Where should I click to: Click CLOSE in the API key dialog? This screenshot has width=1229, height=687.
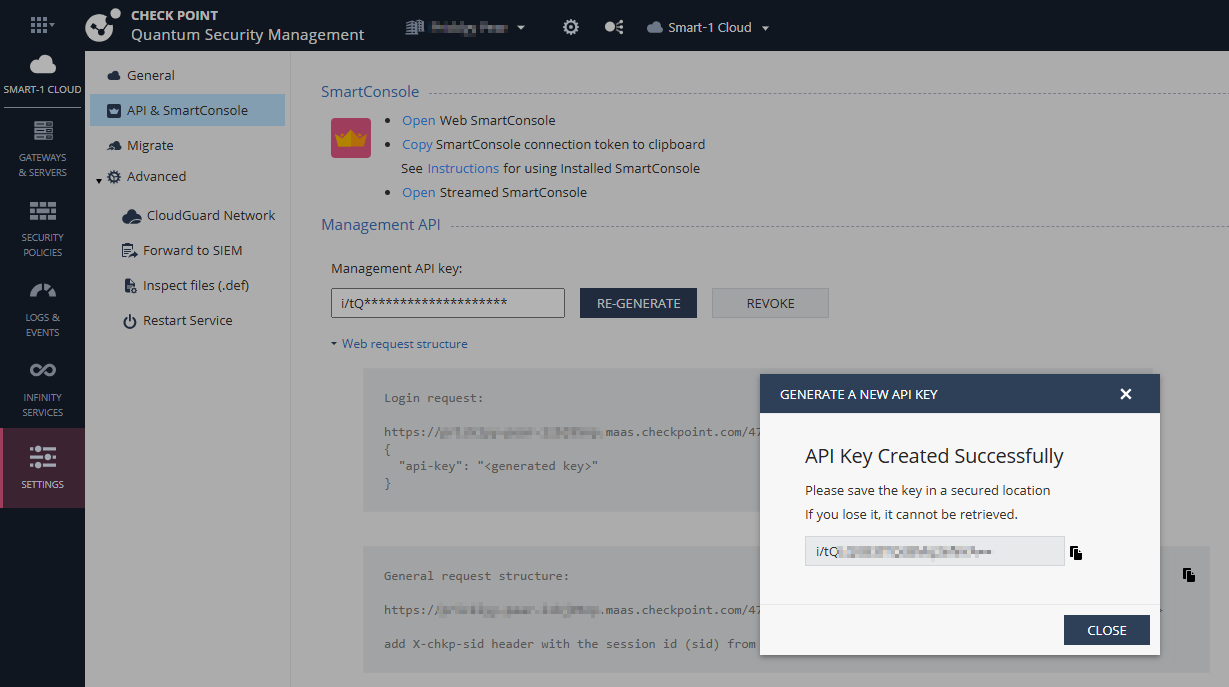tap(1106, 630)
